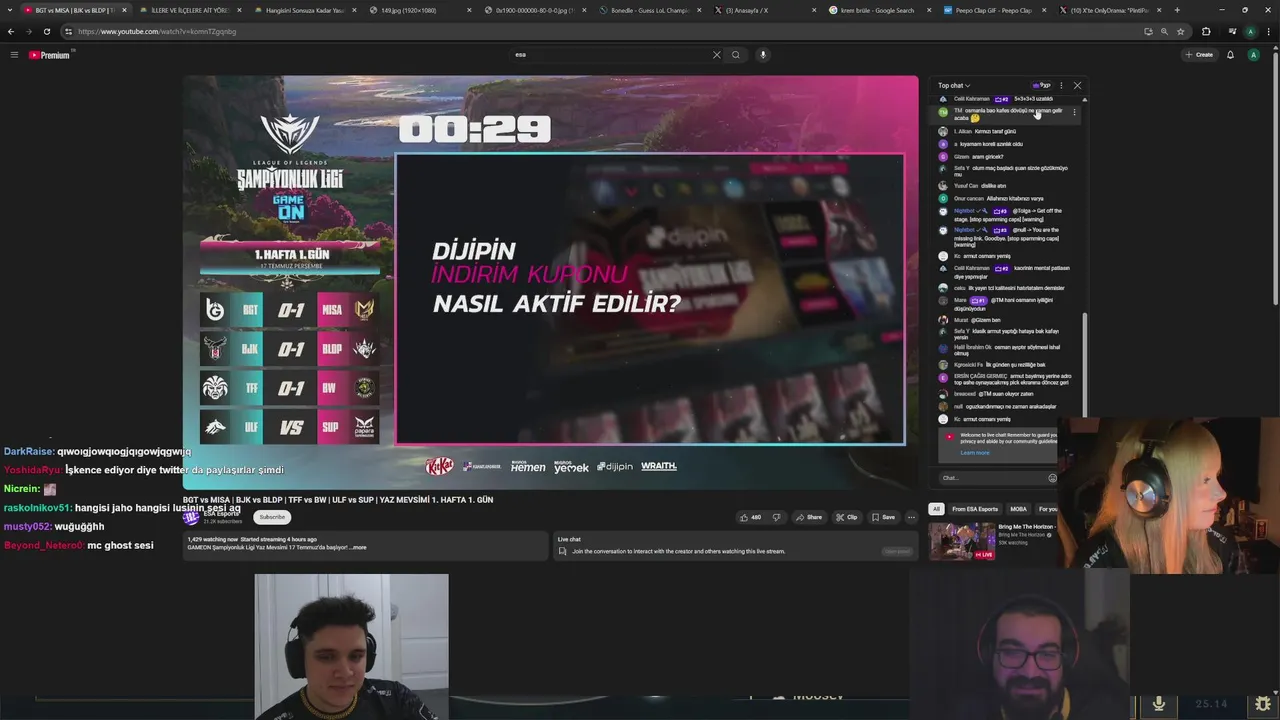Clear the 'esa' search text with X
The height and width of the screenshot is (720, 1280).
[716, 55]
